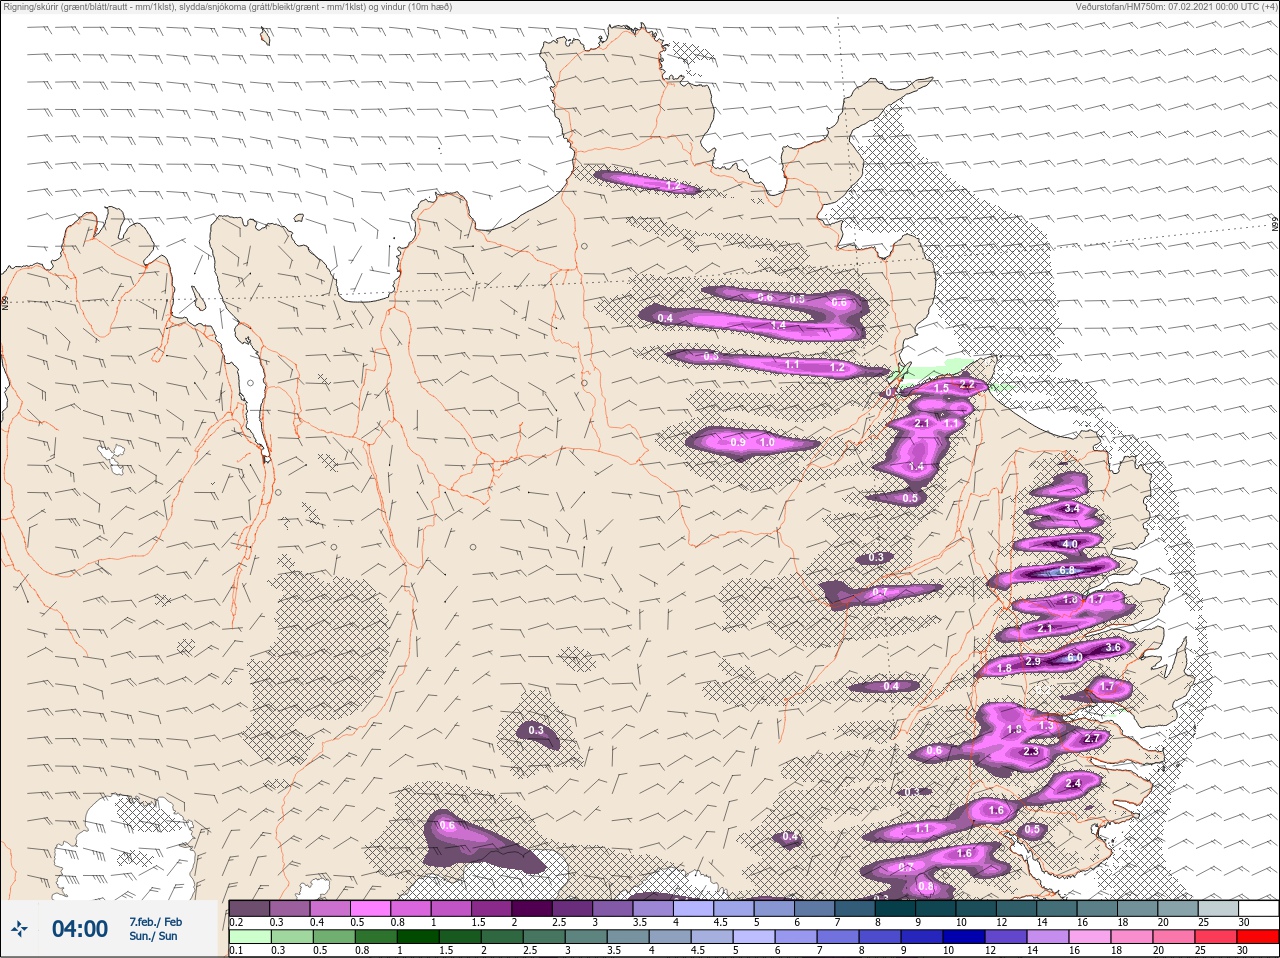
Task: Select the pale green '0.1' swatch in lower legend
Action: pos(250,936)
